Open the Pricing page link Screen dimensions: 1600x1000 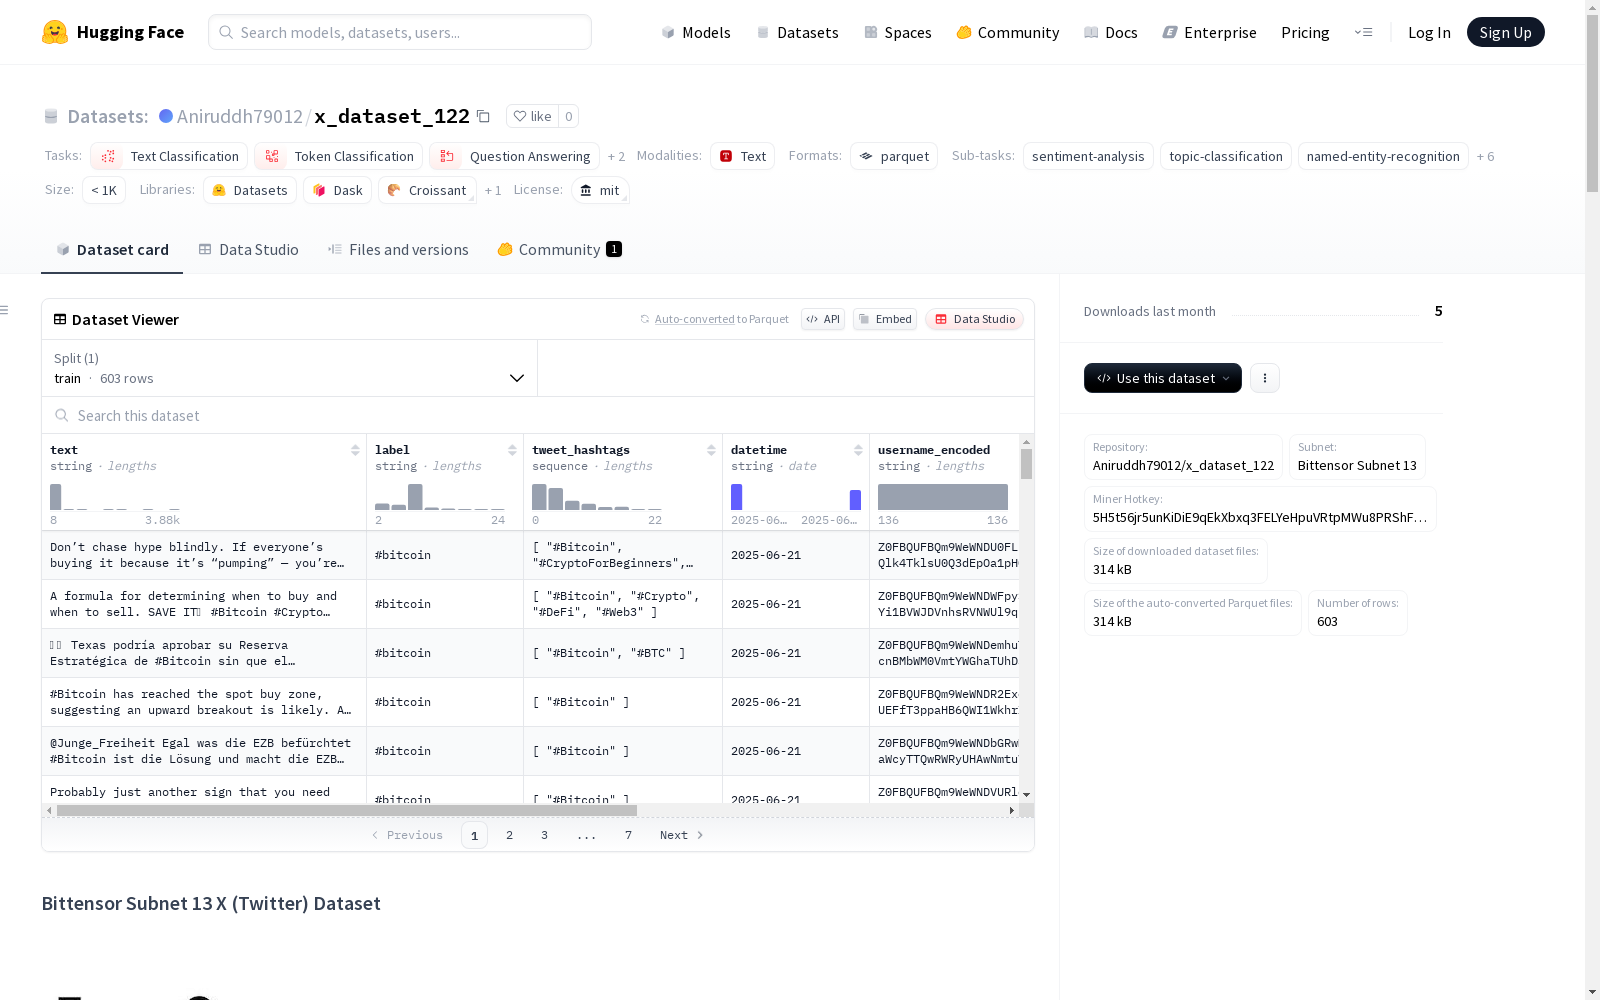click(1305, 32)
